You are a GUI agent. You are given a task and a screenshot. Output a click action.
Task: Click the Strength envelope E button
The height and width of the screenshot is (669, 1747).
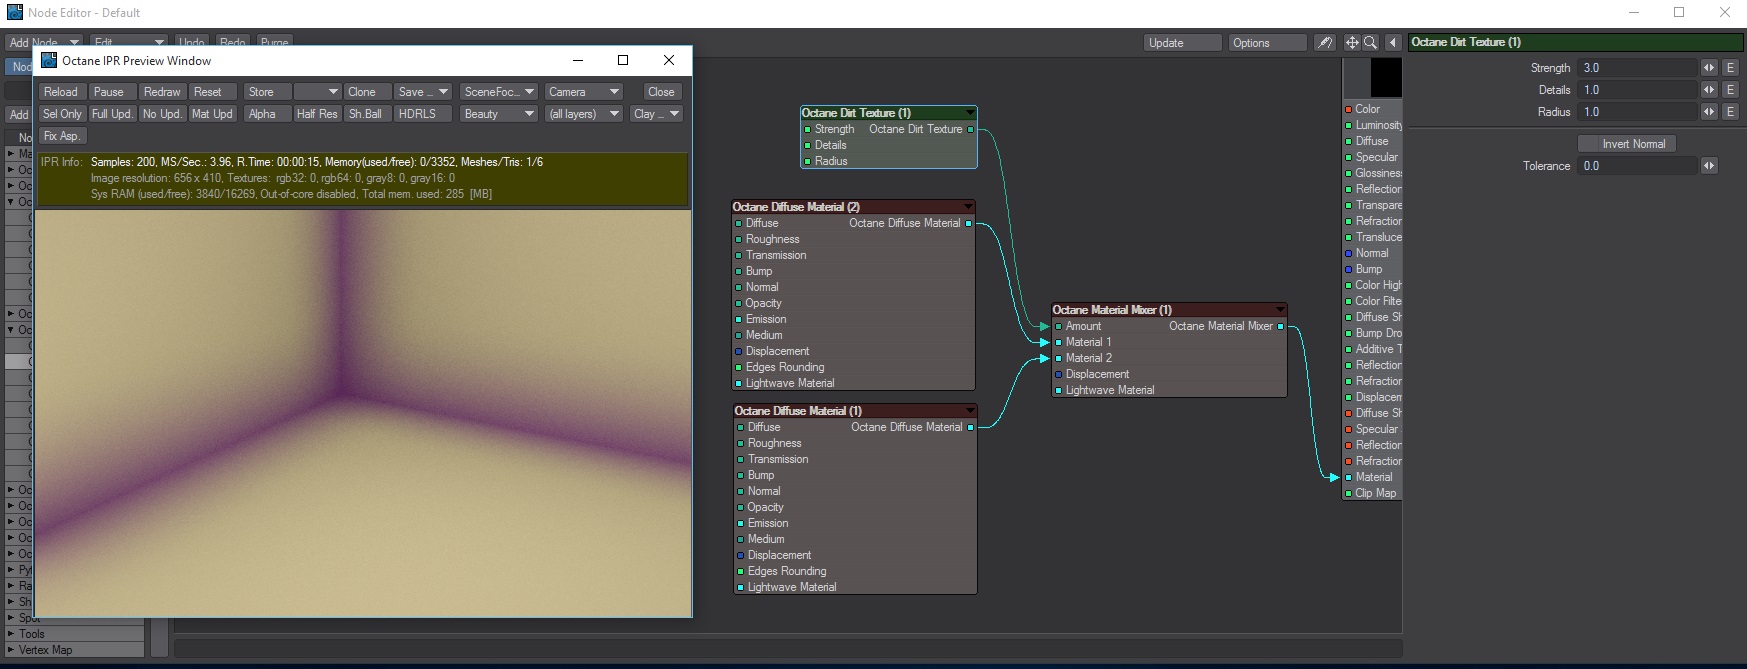coord(1730,68)
